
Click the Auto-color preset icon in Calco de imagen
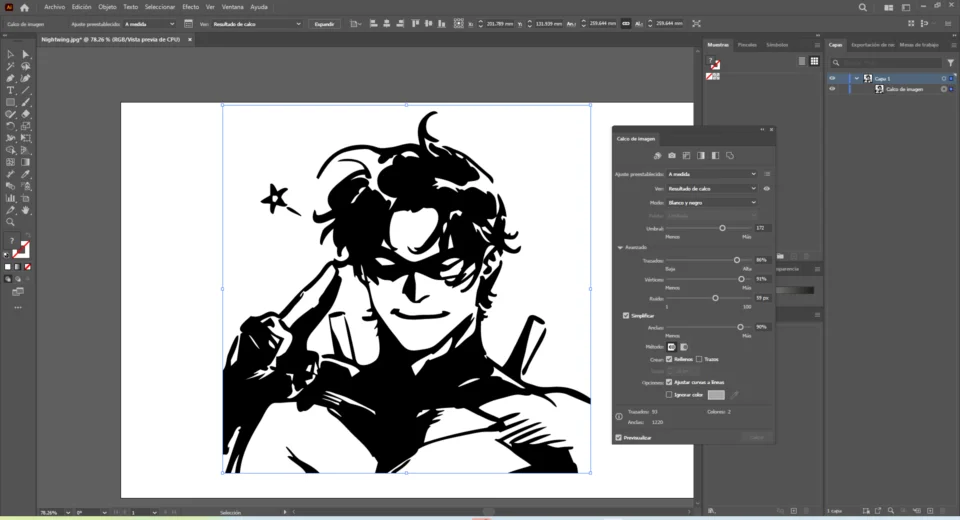coord(658,156)
